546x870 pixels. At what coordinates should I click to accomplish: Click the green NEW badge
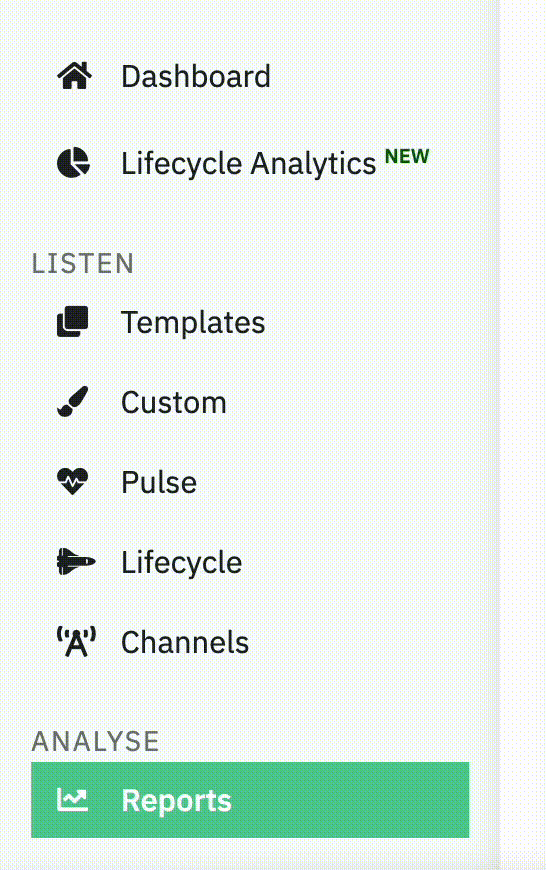point(407,156)
